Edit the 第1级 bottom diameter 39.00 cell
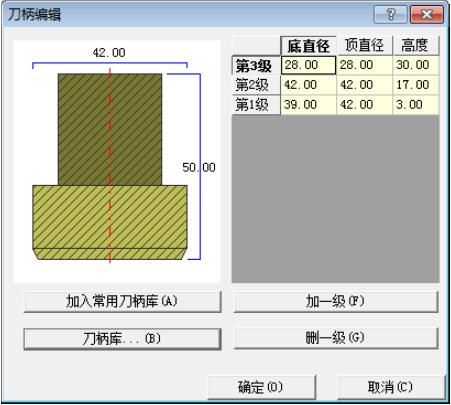 (x=309, y=105)
